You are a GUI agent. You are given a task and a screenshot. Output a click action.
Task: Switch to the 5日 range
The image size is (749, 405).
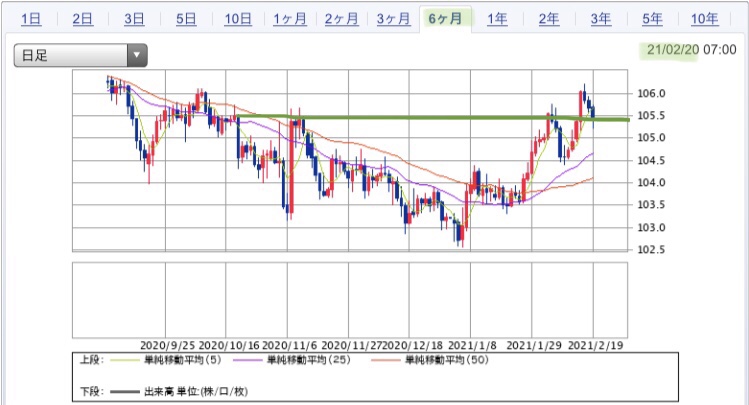(x=186, y=19)
